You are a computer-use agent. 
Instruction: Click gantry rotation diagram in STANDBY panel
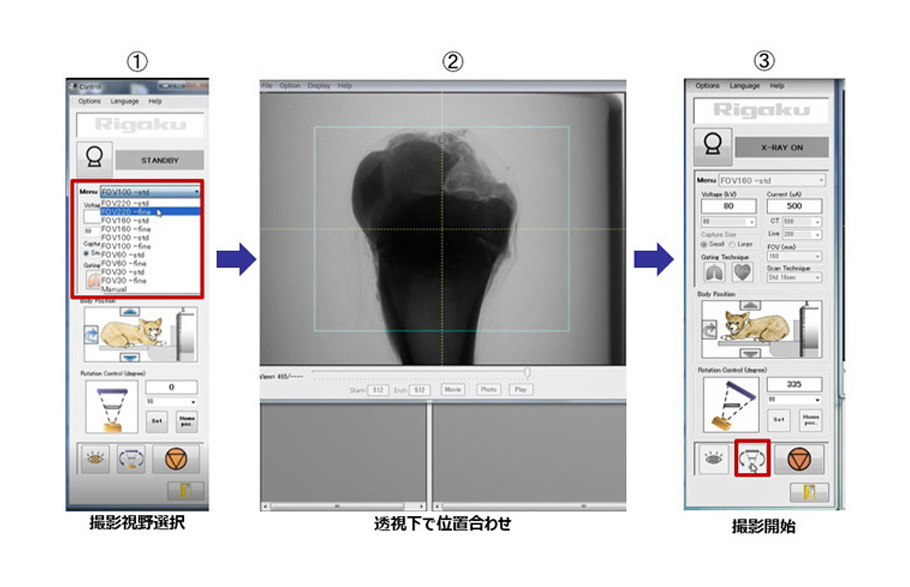(x=111, y=406)
